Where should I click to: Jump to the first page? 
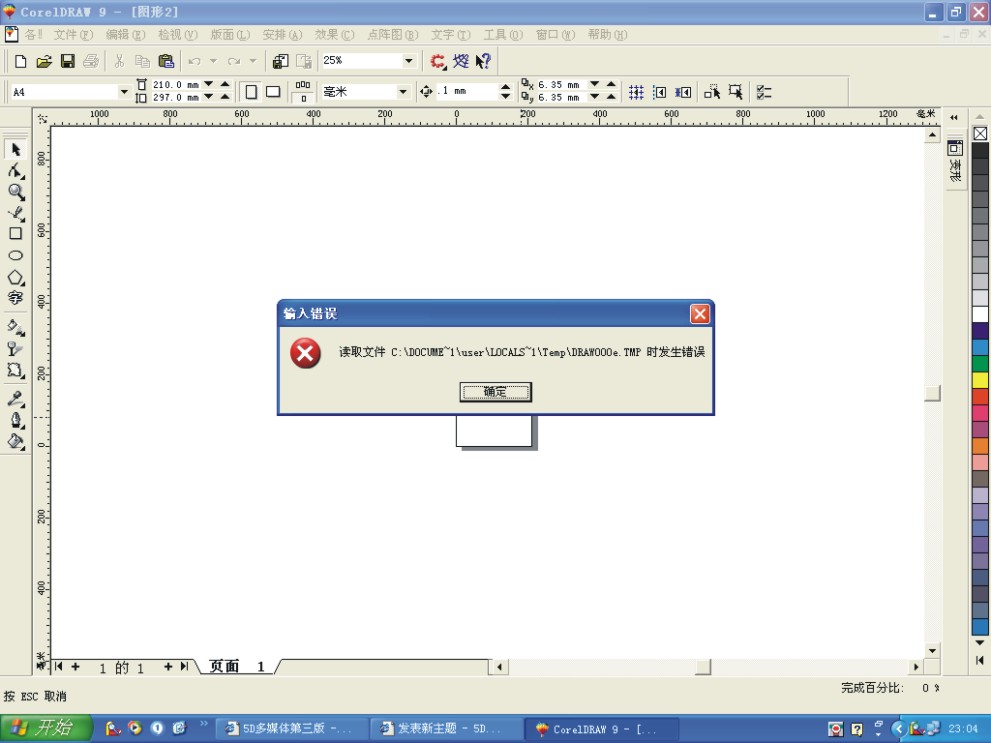58,667
